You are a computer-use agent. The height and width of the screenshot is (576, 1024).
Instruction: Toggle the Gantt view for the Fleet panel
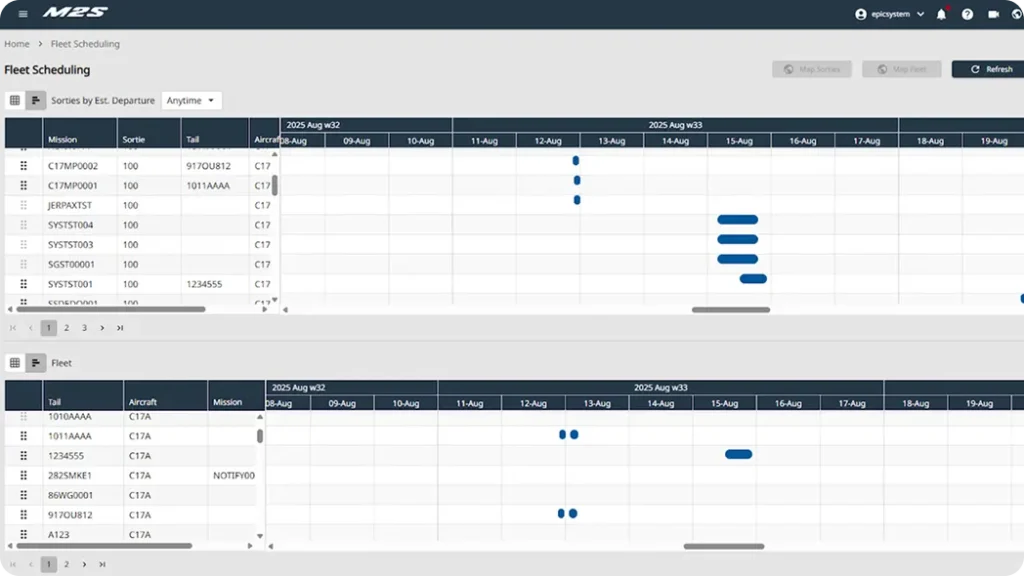click(x=37, y=362)
